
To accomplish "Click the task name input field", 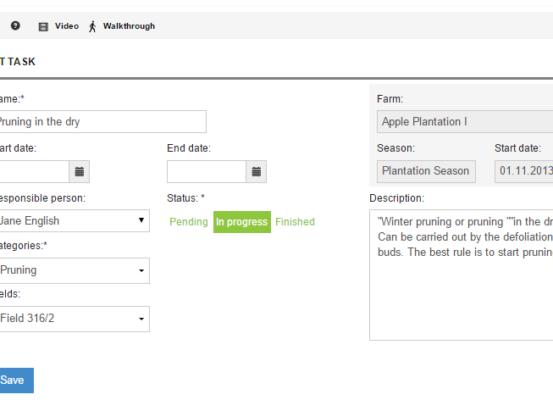I will click(102, 122).
